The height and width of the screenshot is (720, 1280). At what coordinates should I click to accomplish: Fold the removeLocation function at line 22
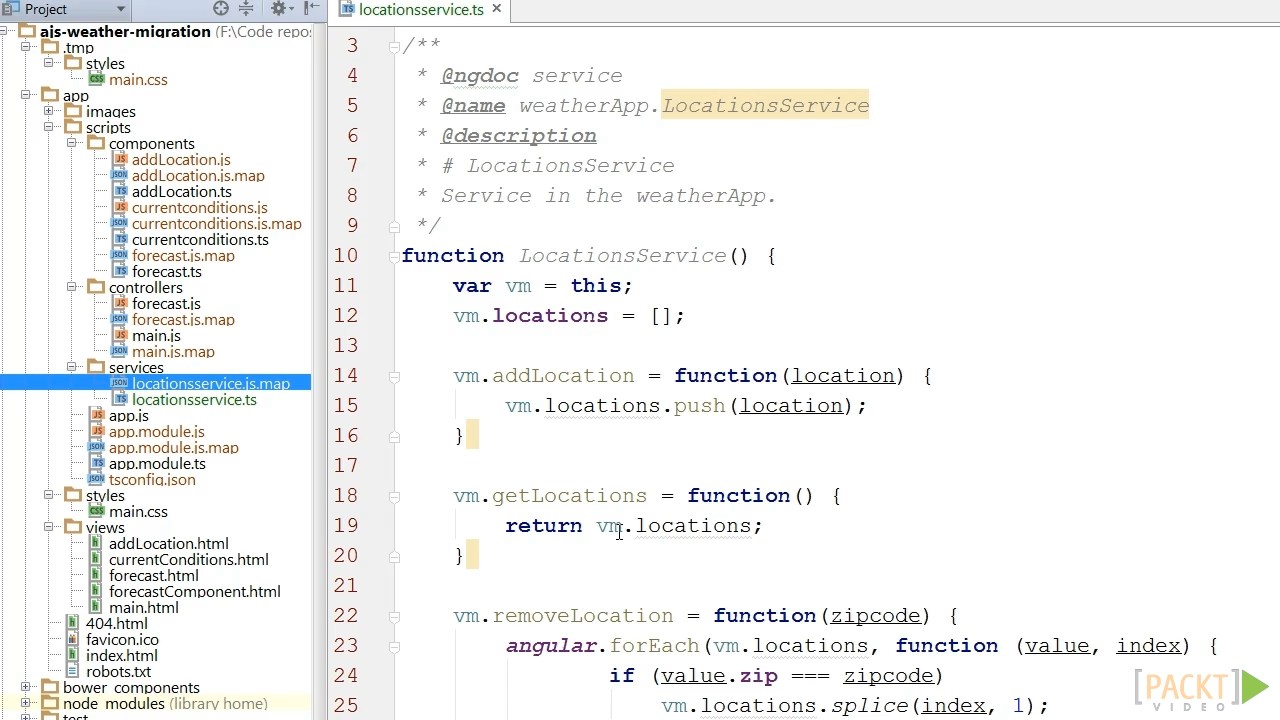[394, 616]
